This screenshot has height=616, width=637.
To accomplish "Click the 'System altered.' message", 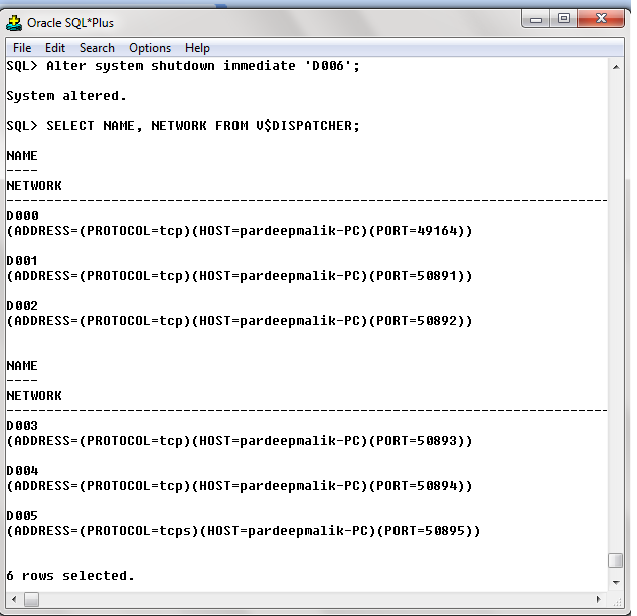I will pyautogui.click(x=67, y=96).
